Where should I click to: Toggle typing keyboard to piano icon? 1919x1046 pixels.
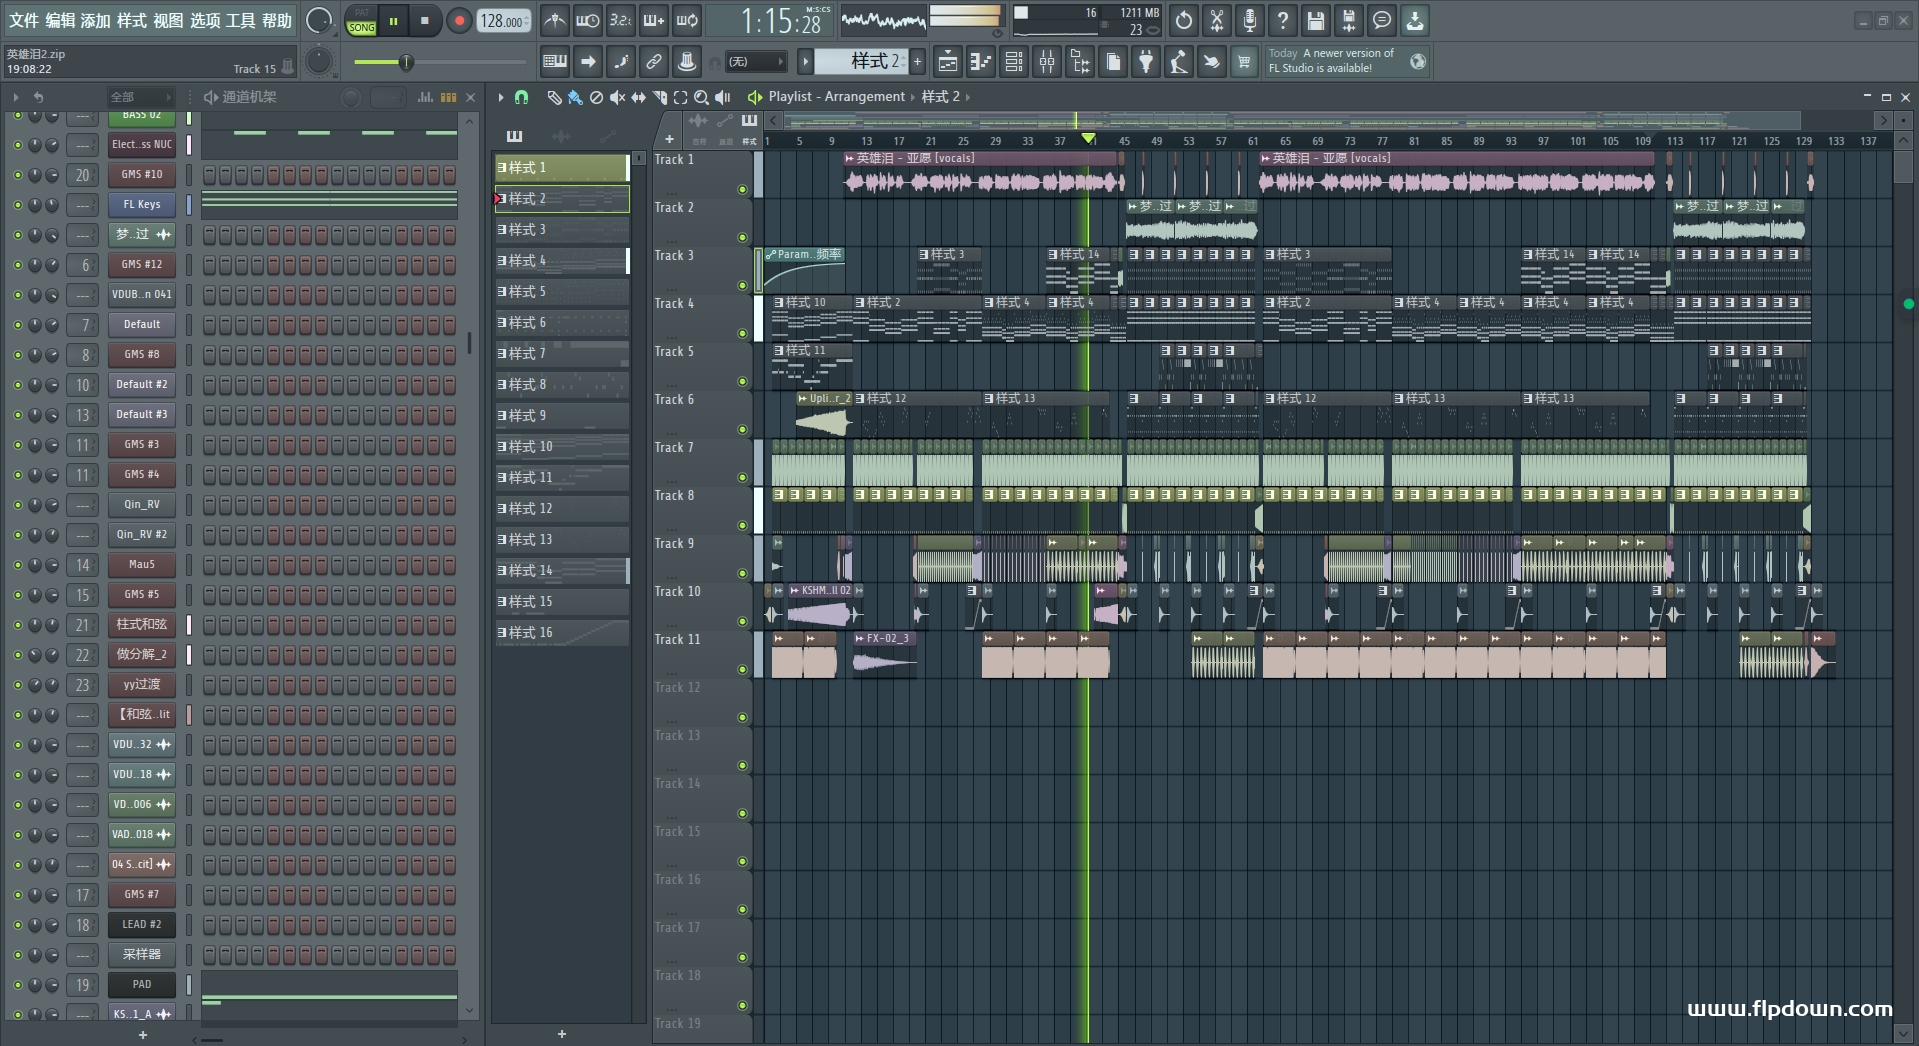point(555,62)
